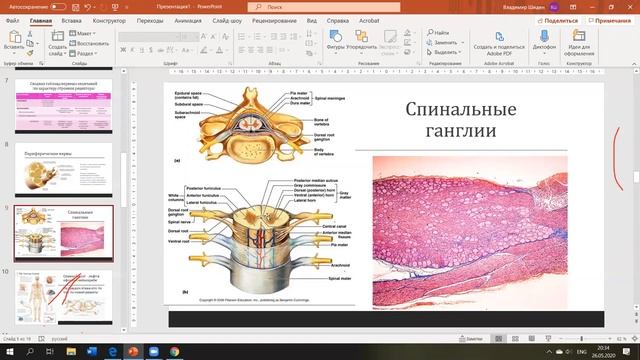Switch to slide sorter view icon

click(x=515, y=339)
